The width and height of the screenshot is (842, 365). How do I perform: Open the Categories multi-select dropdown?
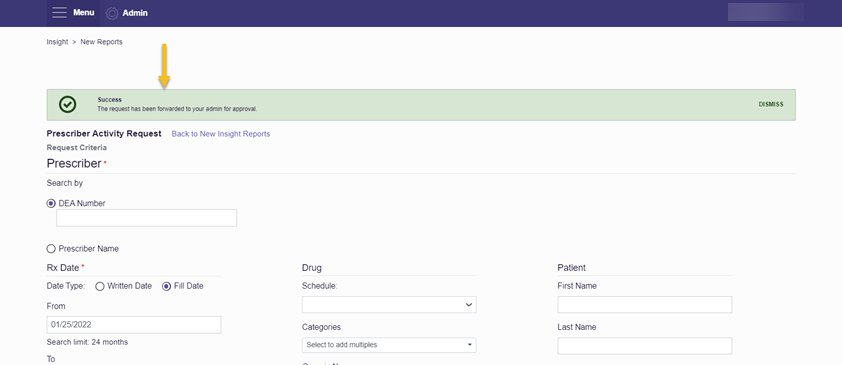coord(389,345)
